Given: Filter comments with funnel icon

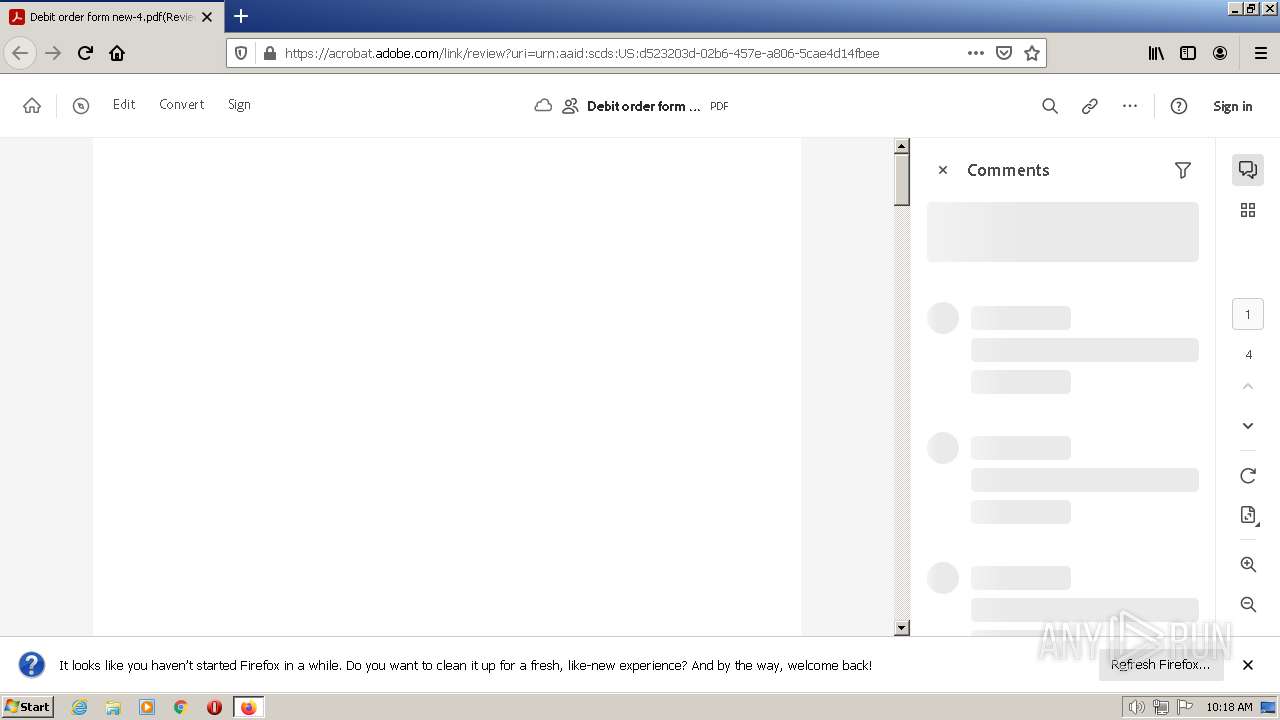Looking at the screenshot, I should point(1183,170).
